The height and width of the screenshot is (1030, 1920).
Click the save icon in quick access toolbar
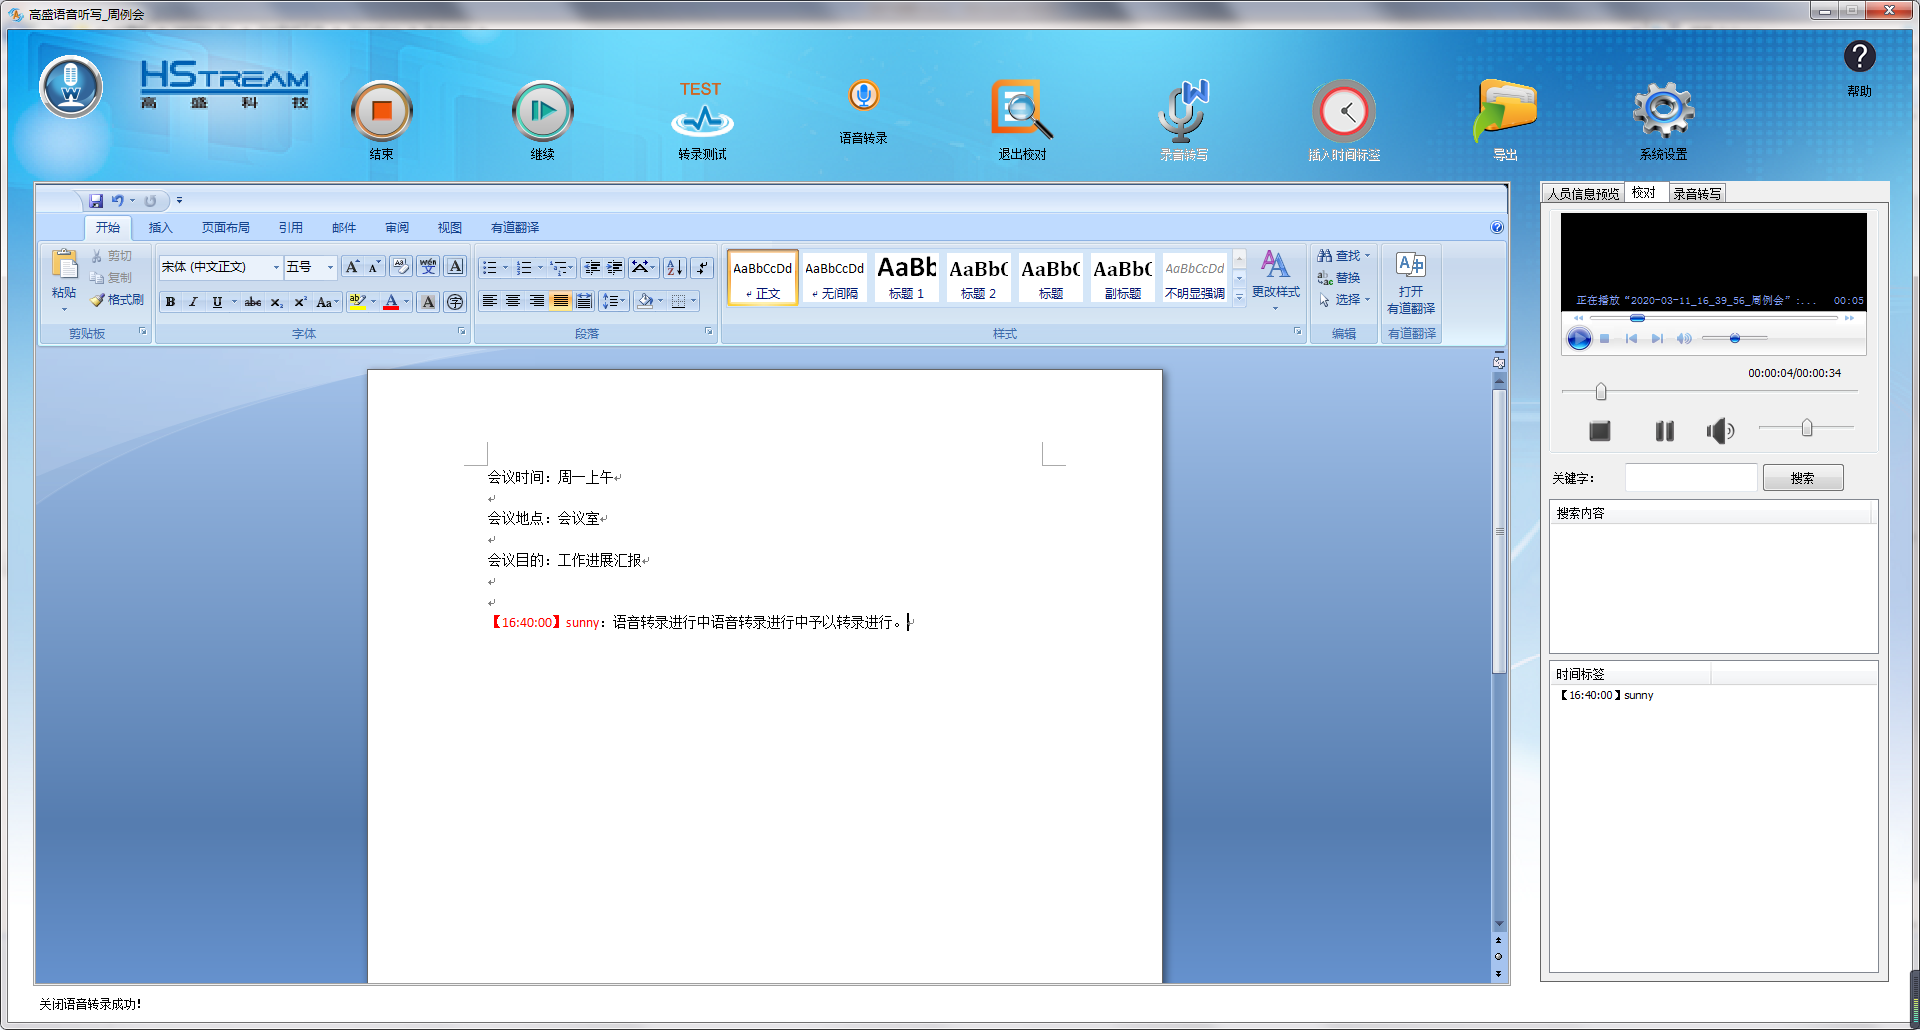(96, 201)
